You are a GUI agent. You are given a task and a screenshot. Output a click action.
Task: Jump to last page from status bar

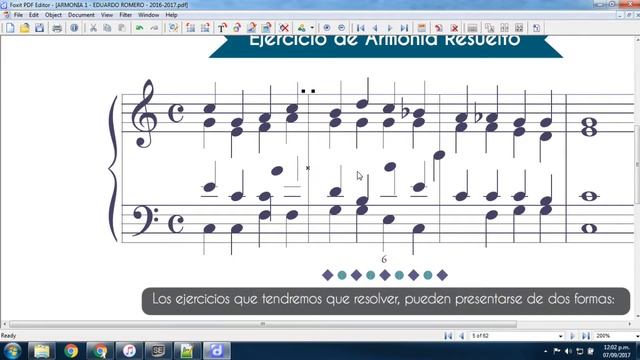click(586, 336)
